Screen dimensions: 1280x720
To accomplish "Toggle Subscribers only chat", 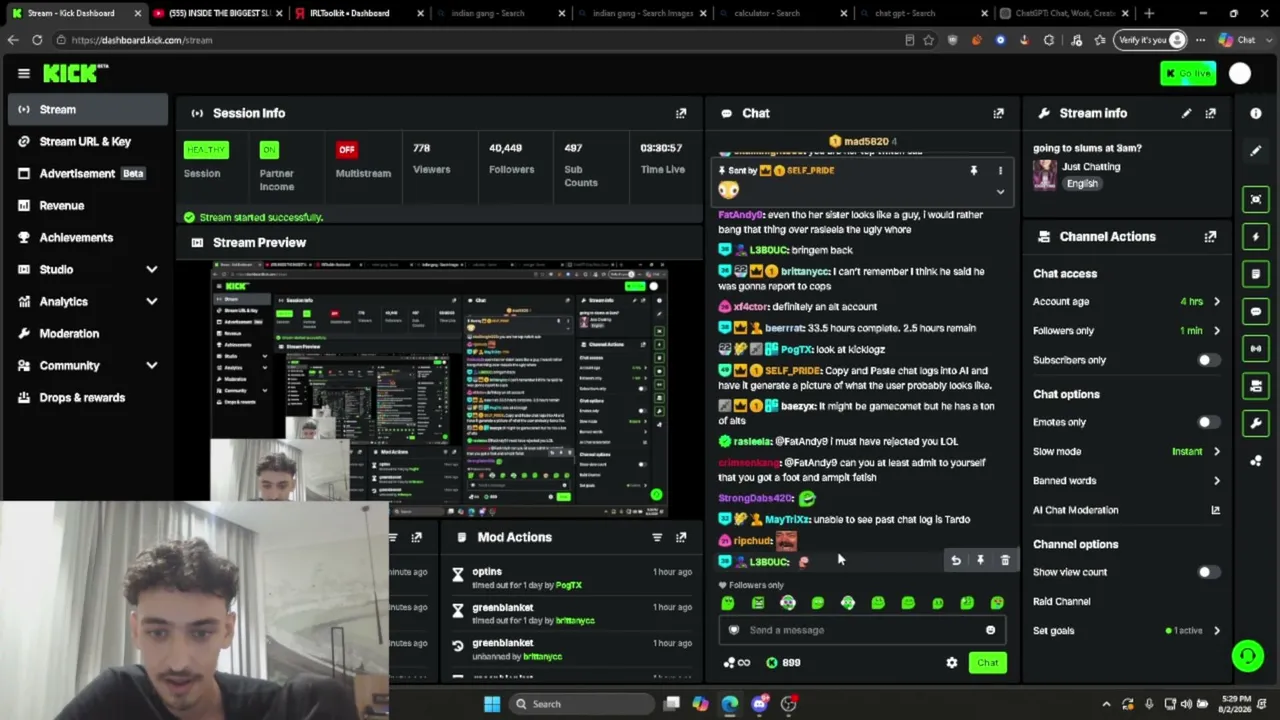I will coord(1209,360).
